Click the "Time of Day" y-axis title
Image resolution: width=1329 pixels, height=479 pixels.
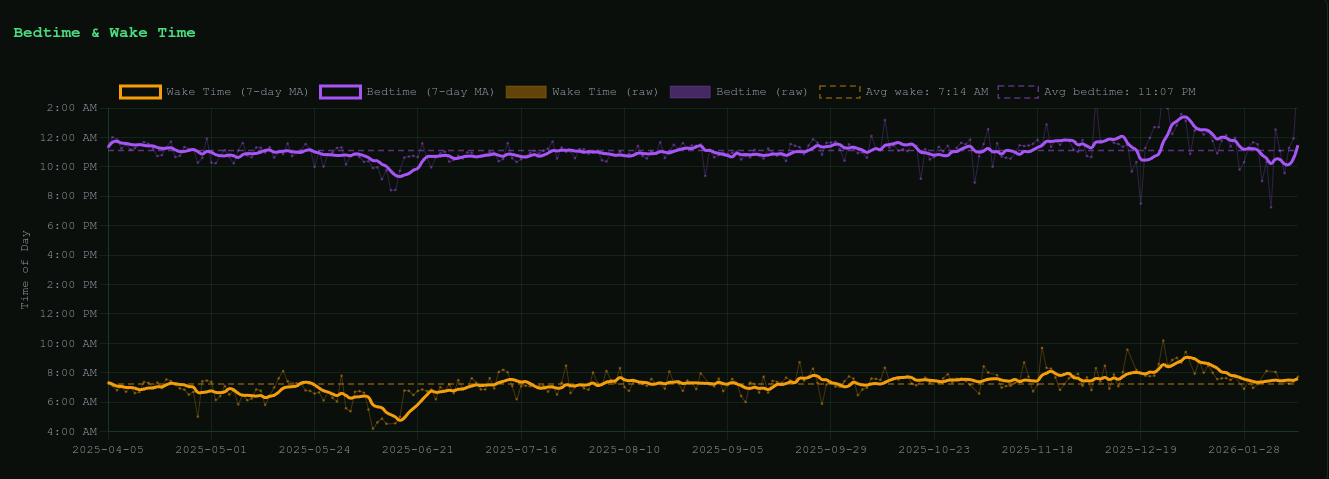(26, 269)
